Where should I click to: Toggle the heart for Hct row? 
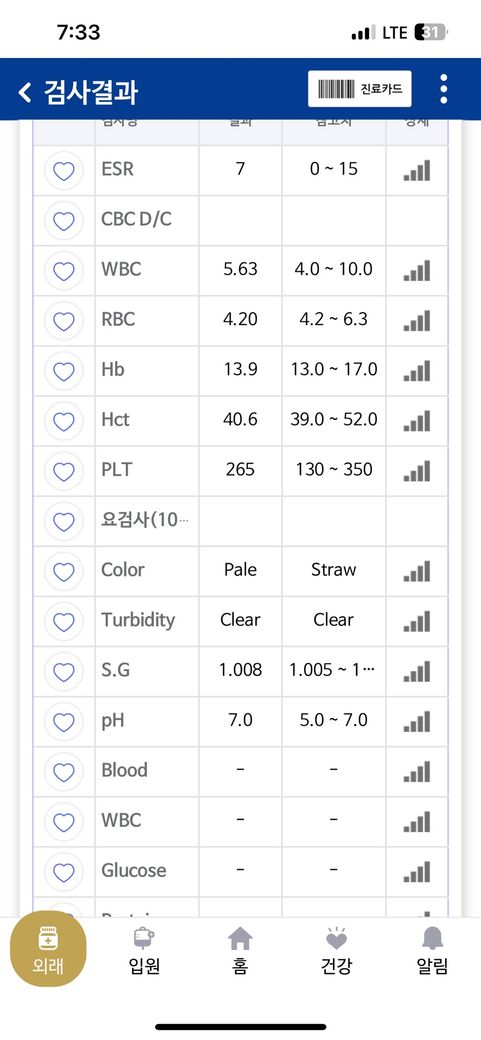64,421
